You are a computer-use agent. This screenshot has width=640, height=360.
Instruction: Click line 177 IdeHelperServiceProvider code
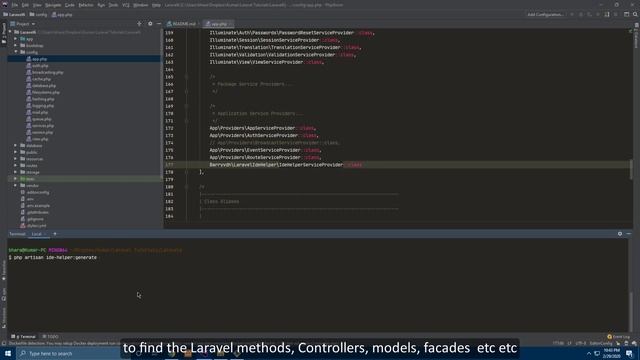[x=286, y=165]
